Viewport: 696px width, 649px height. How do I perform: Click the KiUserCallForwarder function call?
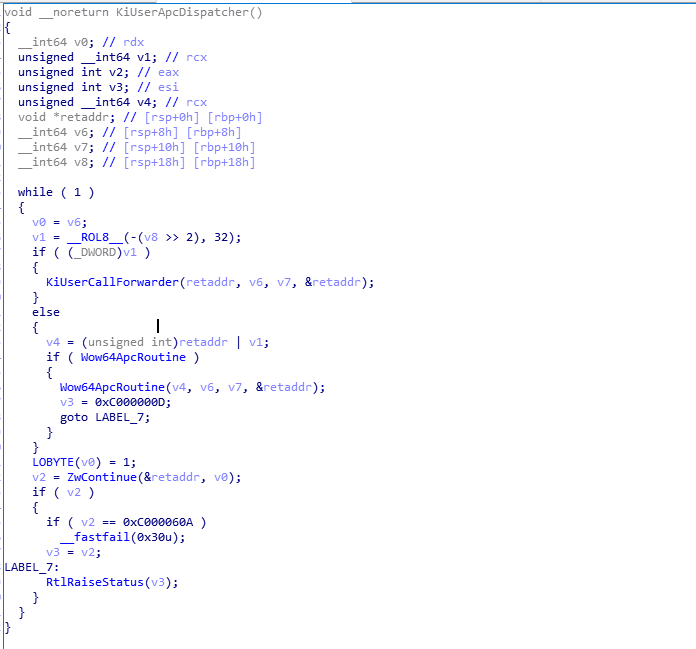coord(112,282)
